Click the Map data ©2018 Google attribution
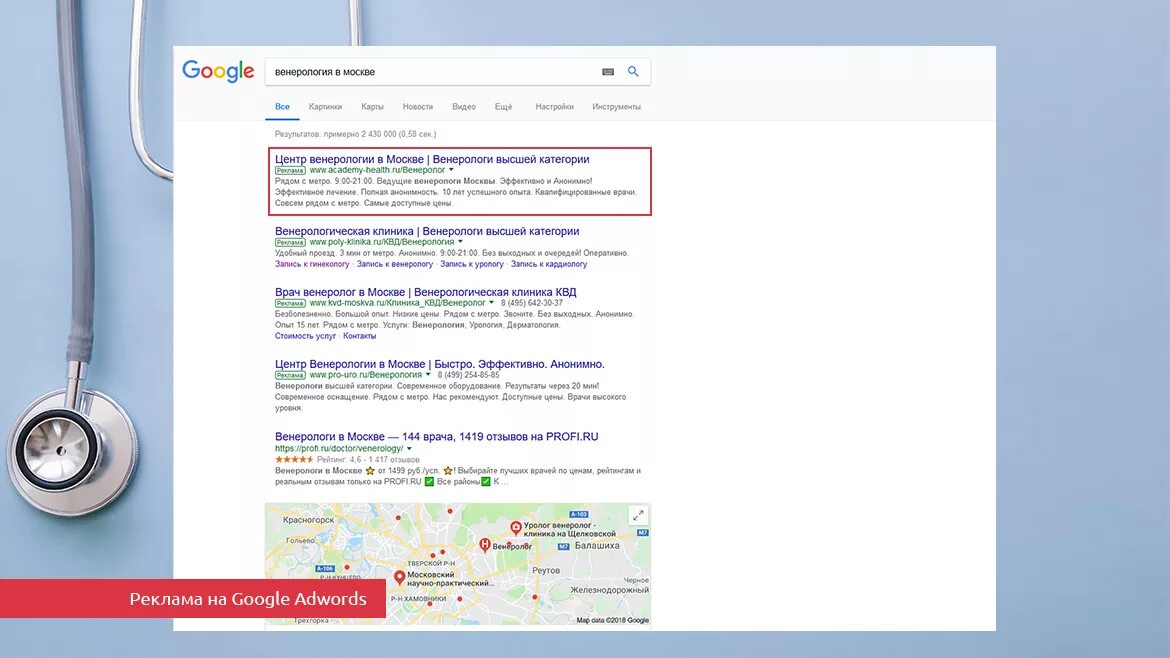Viewport: 1170px width, 658px height. (613, 620)
